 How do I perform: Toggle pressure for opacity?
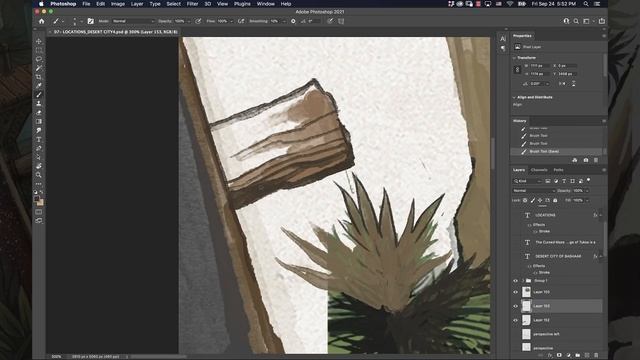[198, 21]
